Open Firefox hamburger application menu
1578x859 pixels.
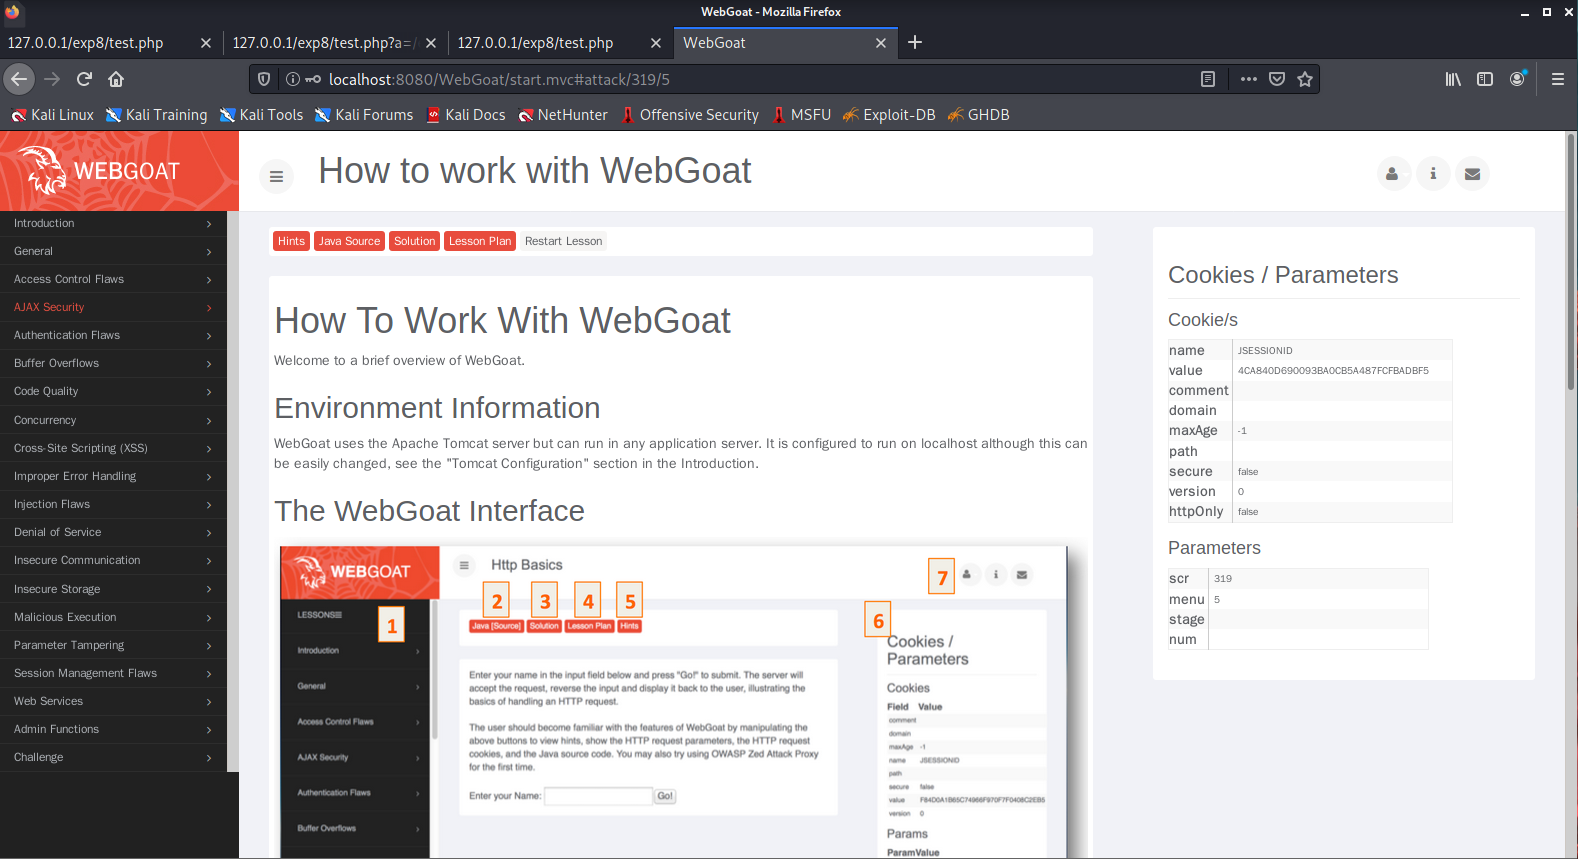pos(1558,79)
